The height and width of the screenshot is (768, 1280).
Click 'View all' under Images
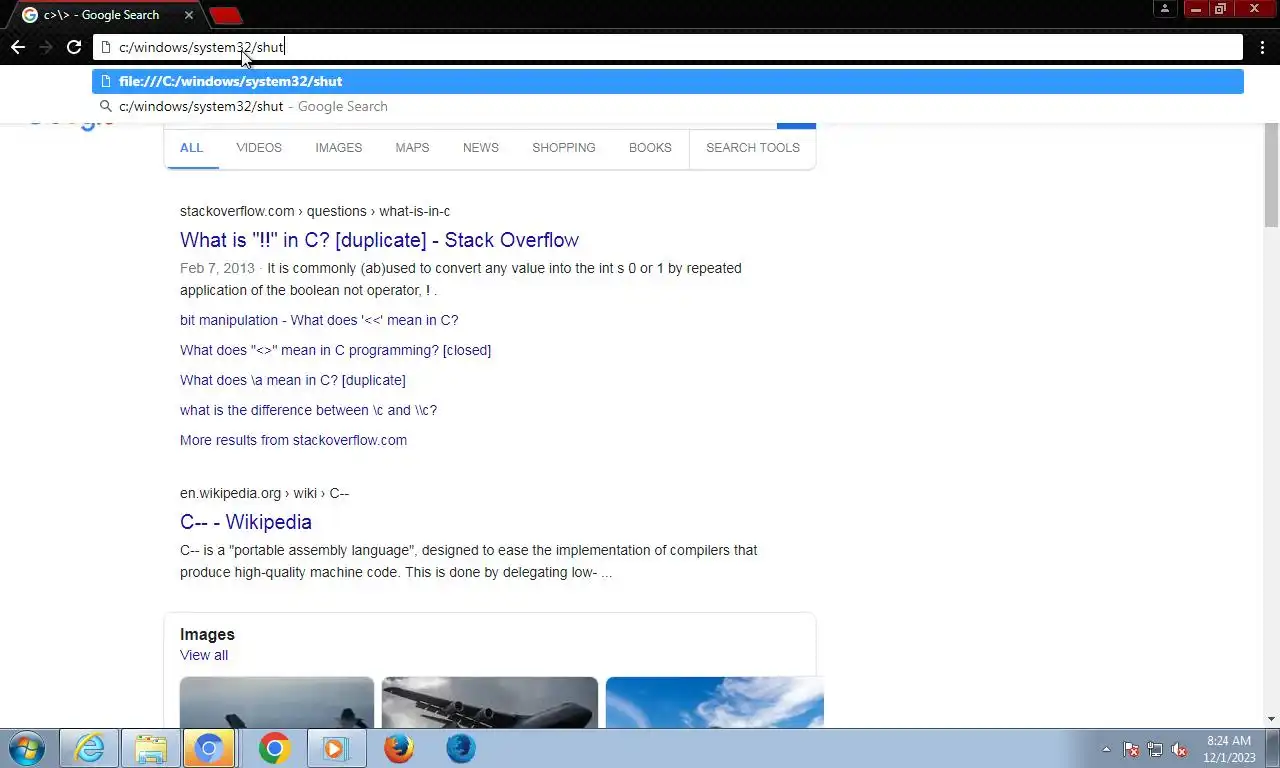(x=204, y=655)
